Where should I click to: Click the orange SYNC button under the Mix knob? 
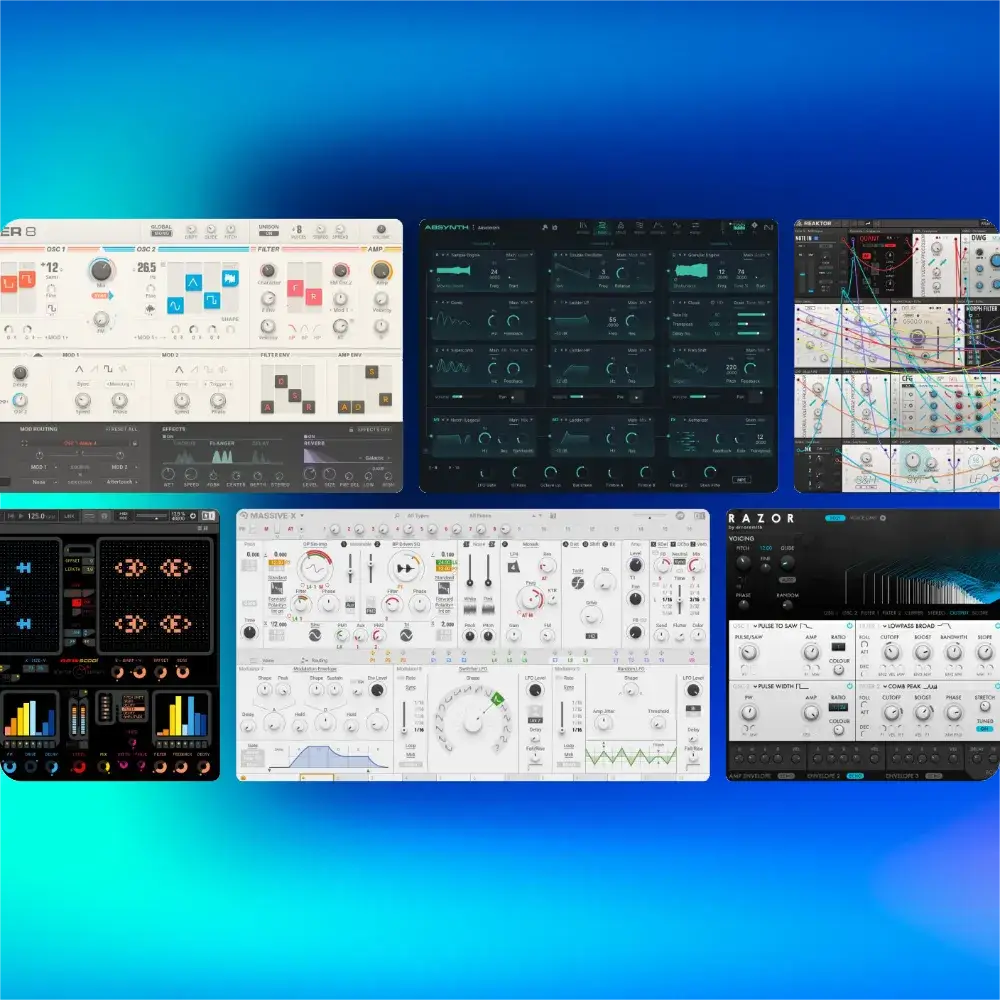100,295
